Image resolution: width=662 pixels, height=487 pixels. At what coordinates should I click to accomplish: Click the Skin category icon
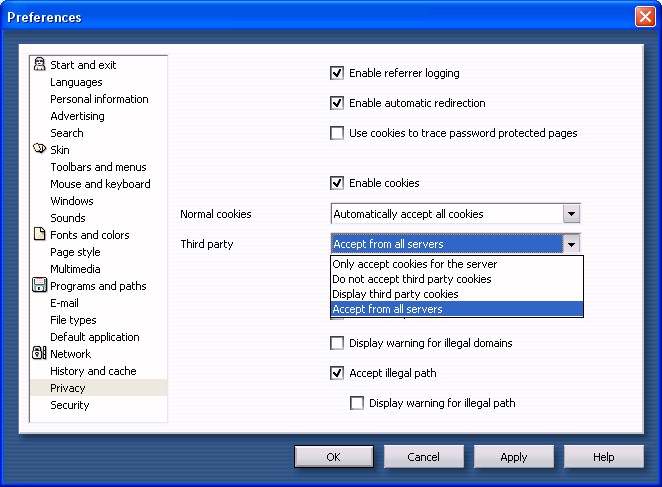coord(40,150)
